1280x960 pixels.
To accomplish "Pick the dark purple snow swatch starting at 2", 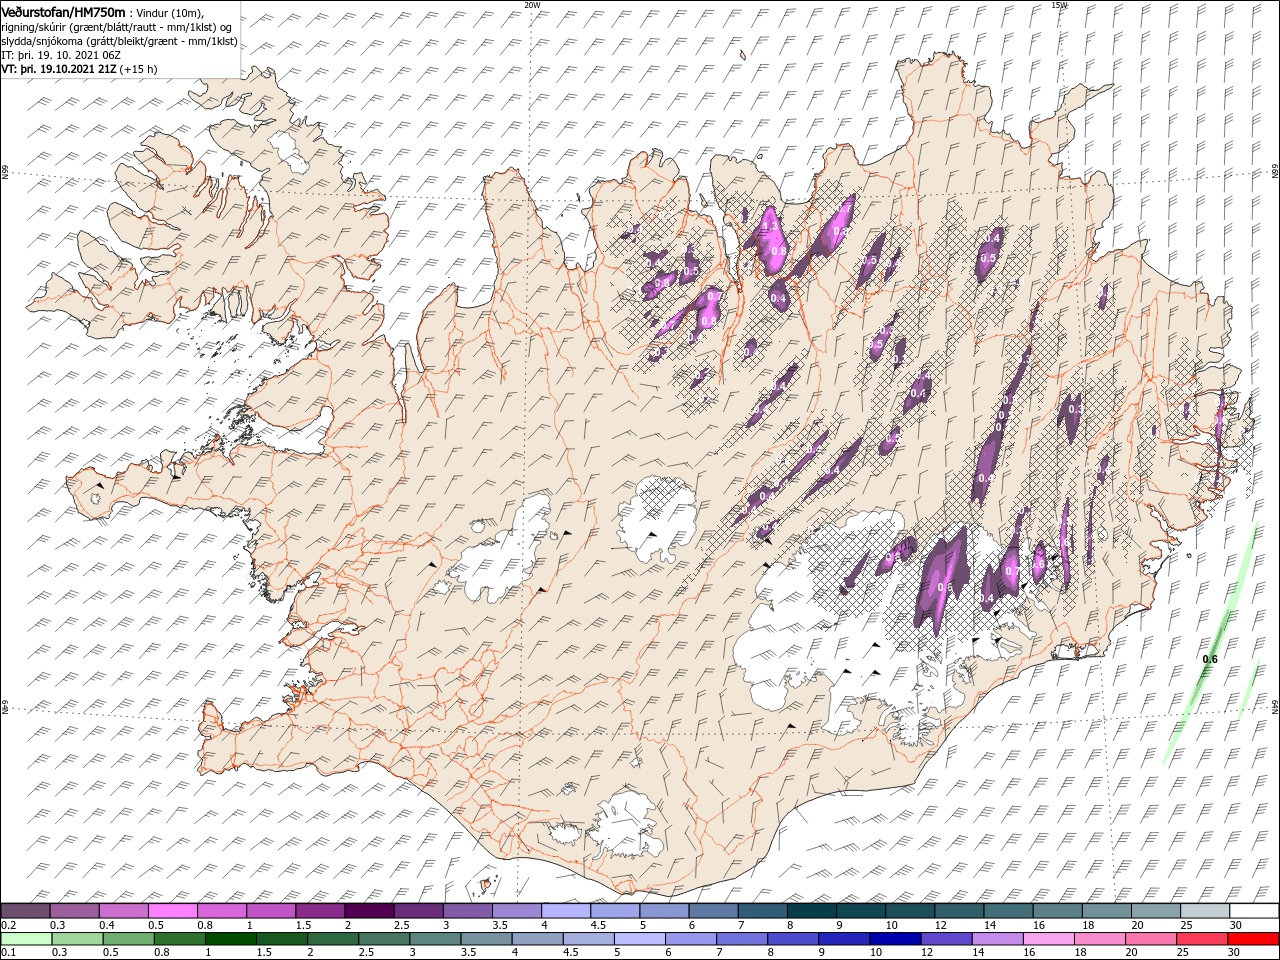I will pos(369,910).
